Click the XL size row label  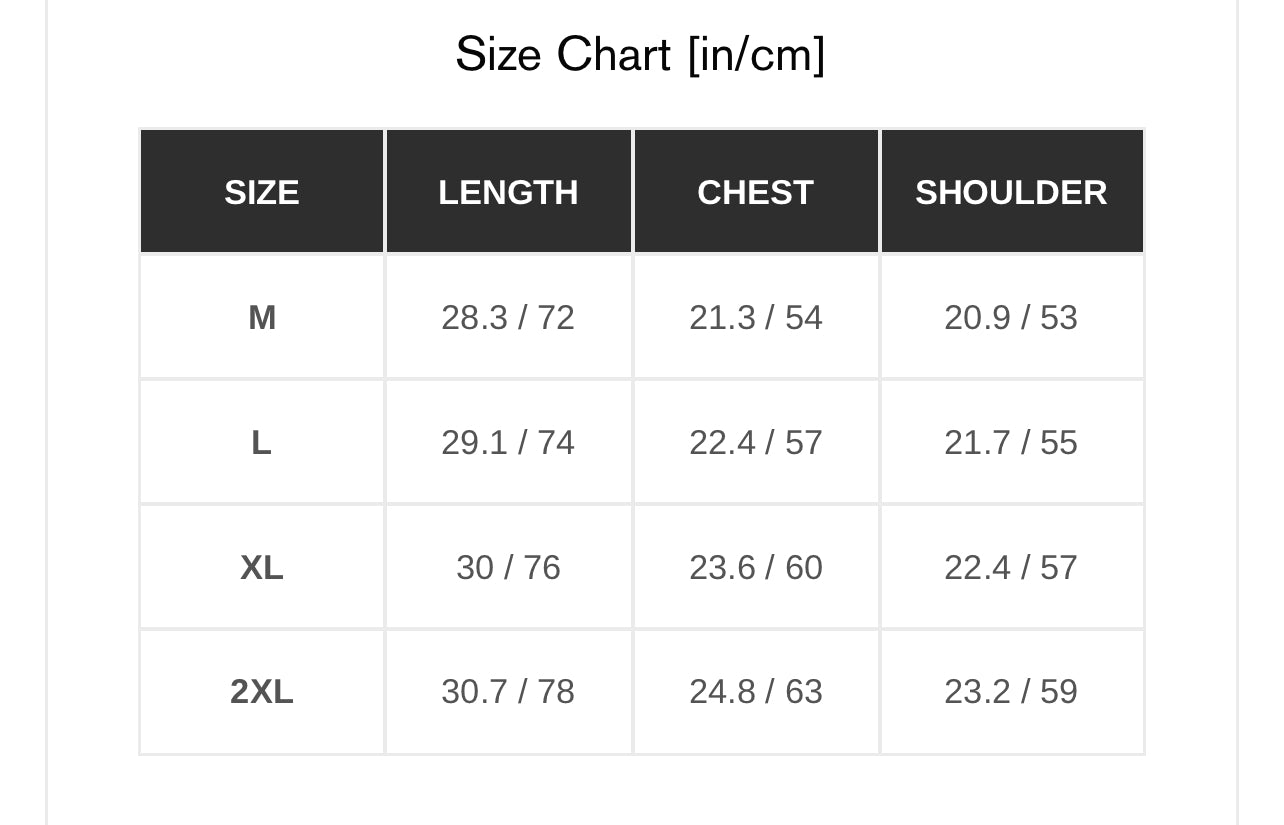pyautogui.click(x=262, y=567)
